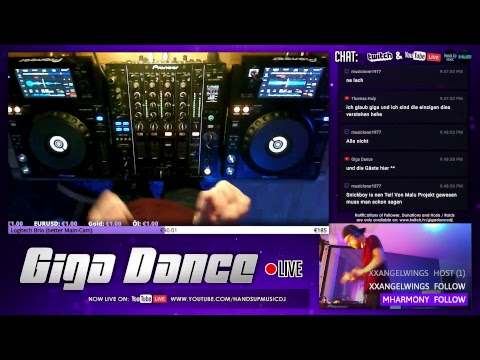Screen dimensions: 480x360
Task: Click the 'XXANGELWINGS HOST (1)' entry
Action: 417,273
